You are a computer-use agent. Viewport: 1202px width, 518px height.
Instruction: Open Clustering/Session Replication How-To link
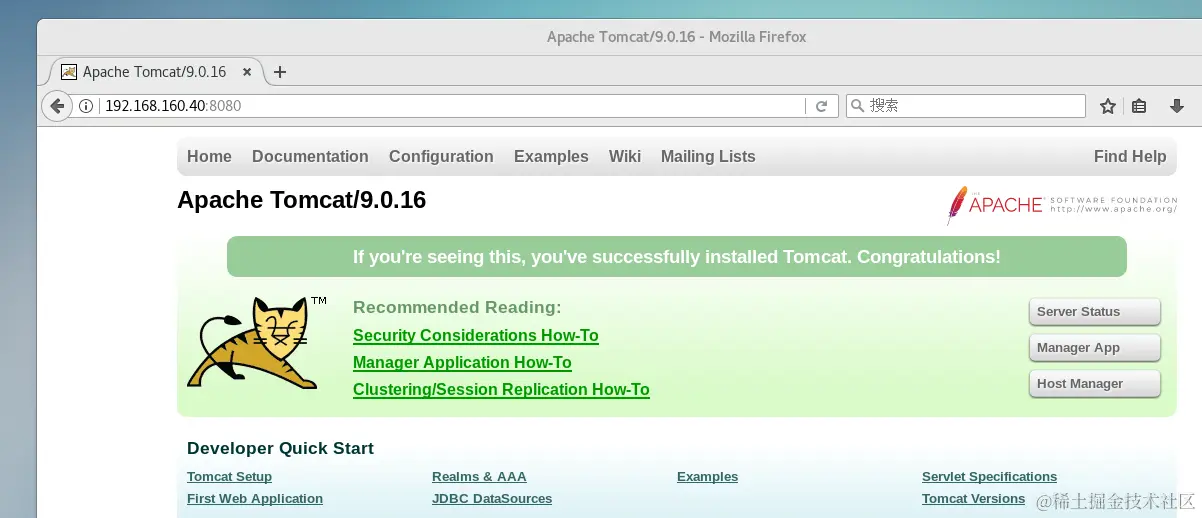click(x=501, y=390)
